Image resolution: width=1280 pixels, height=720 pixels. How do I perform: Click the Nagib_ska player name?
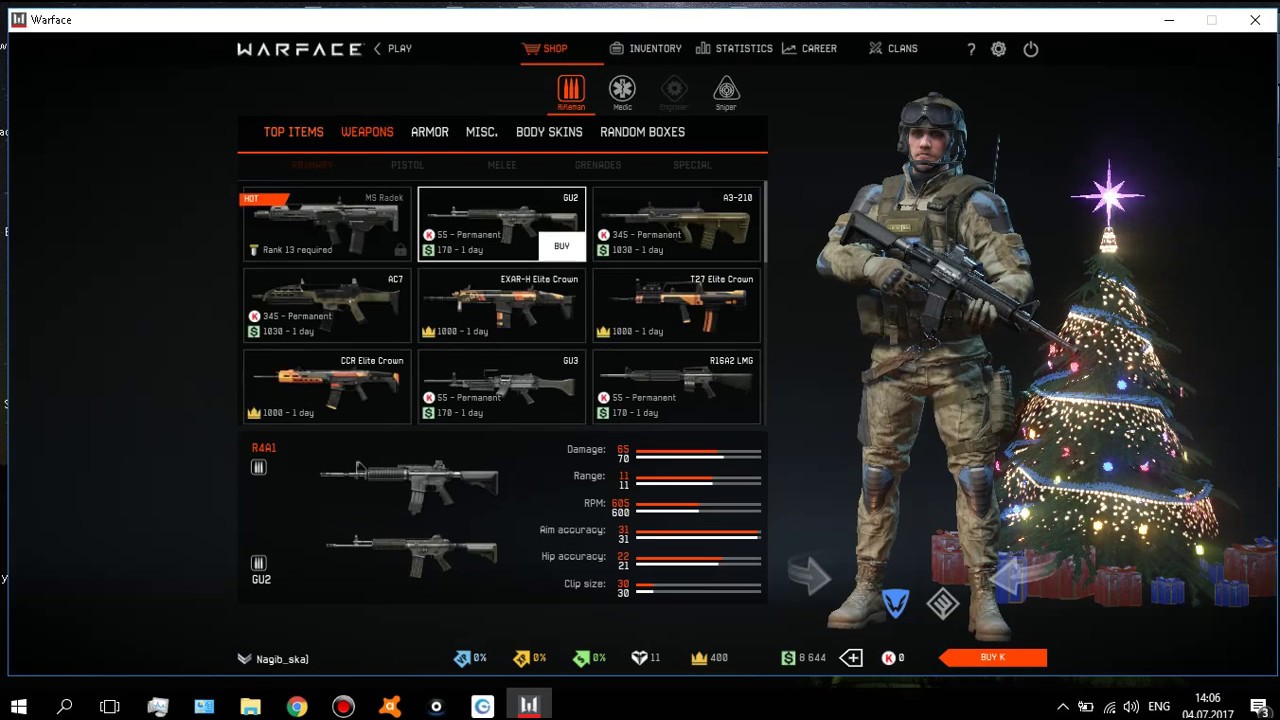[x=282, y=659]
